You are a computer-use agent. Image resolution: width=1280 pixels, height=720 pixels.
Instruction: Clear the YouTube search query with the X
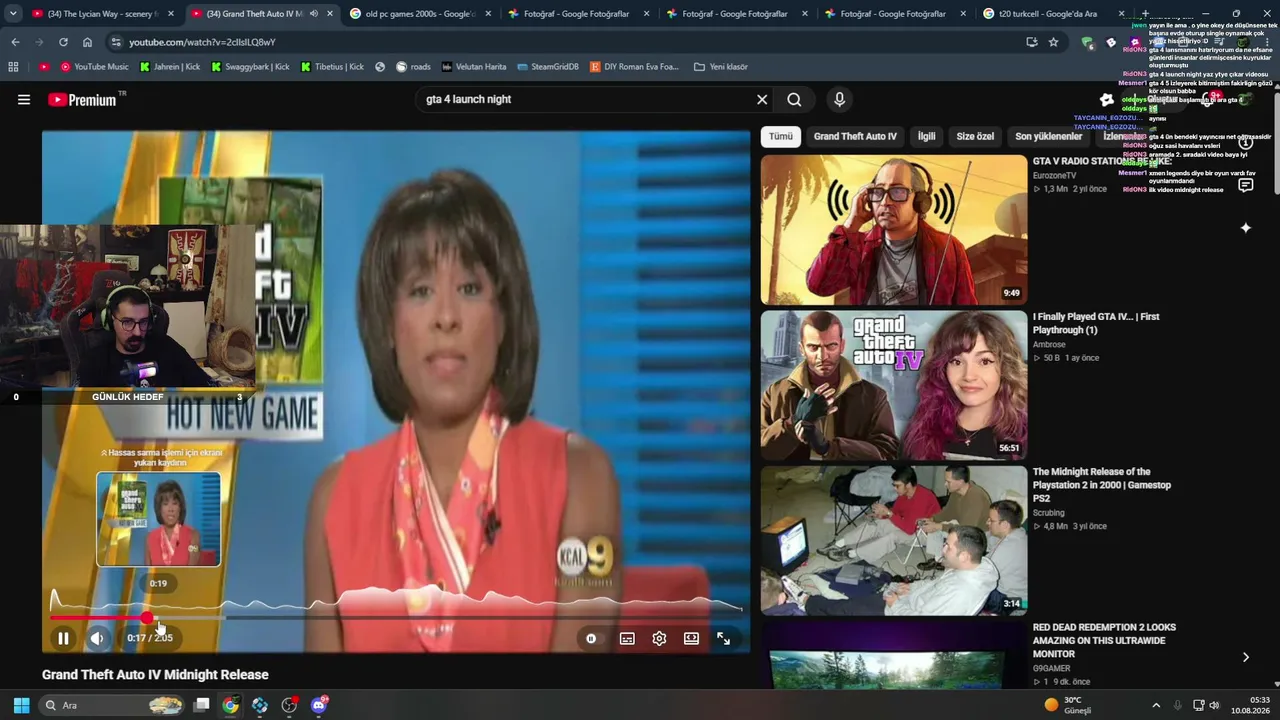(x=762, y=99)
